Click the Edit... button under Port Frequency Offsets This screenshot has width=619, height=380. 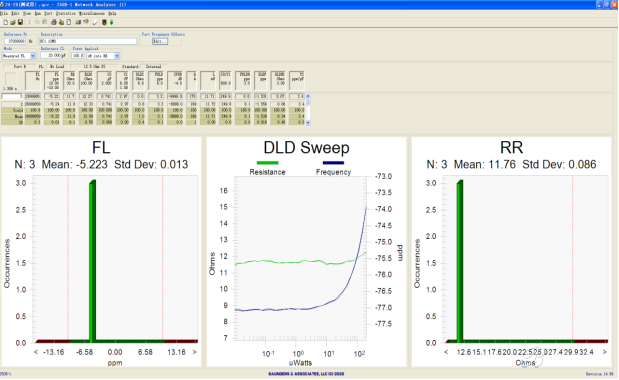(x=160, y=41)
